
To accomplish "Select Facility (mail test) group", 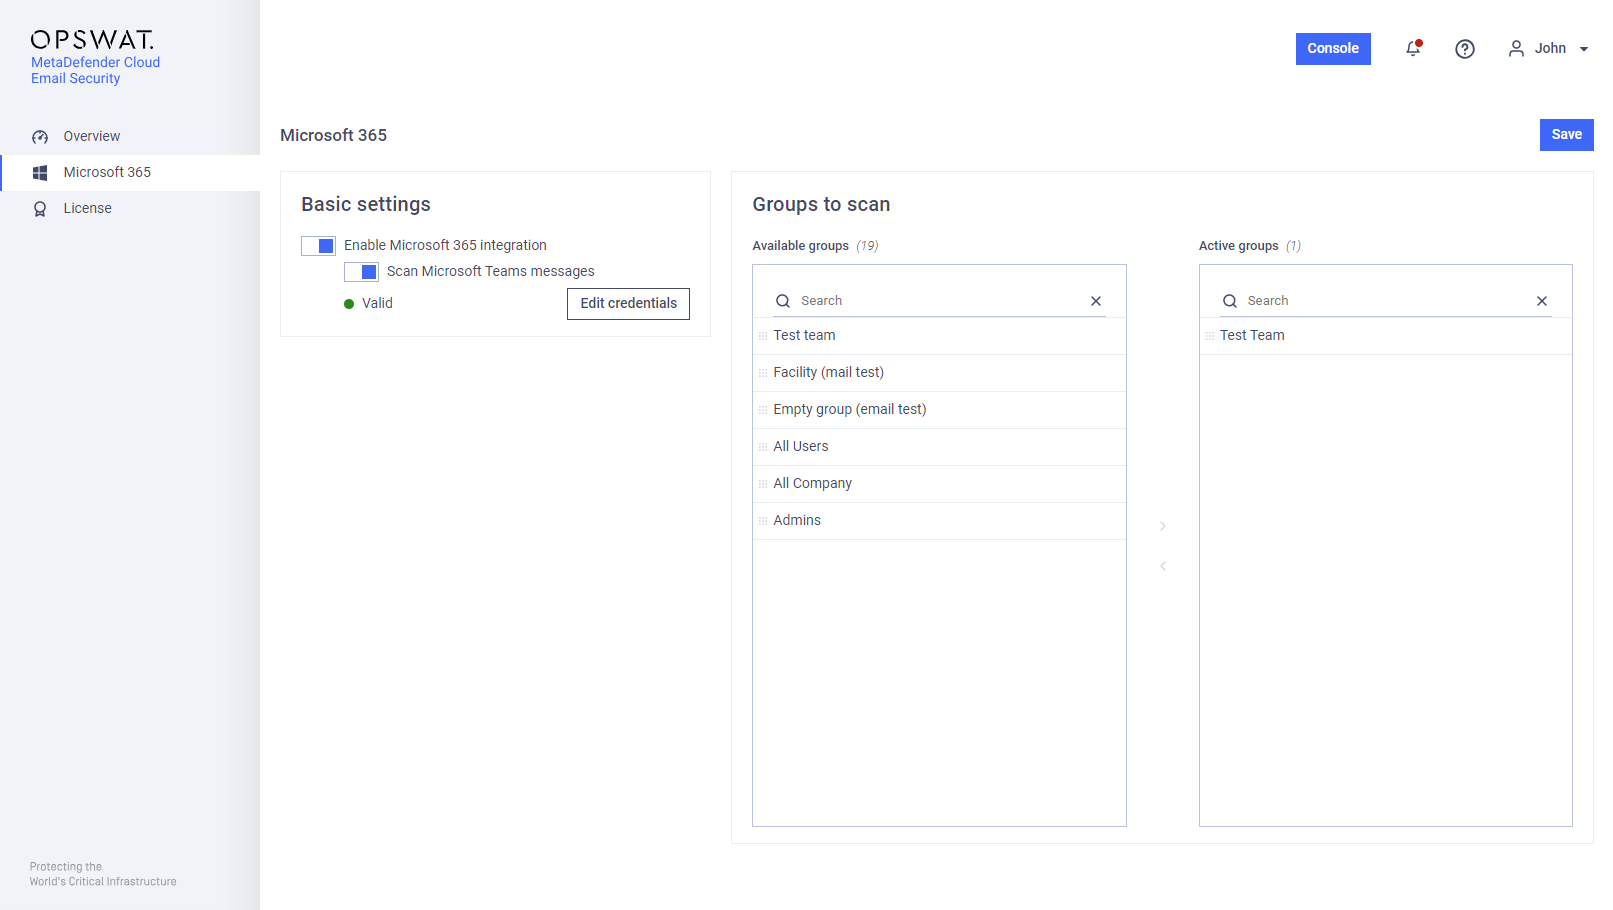I will point(939,373).
